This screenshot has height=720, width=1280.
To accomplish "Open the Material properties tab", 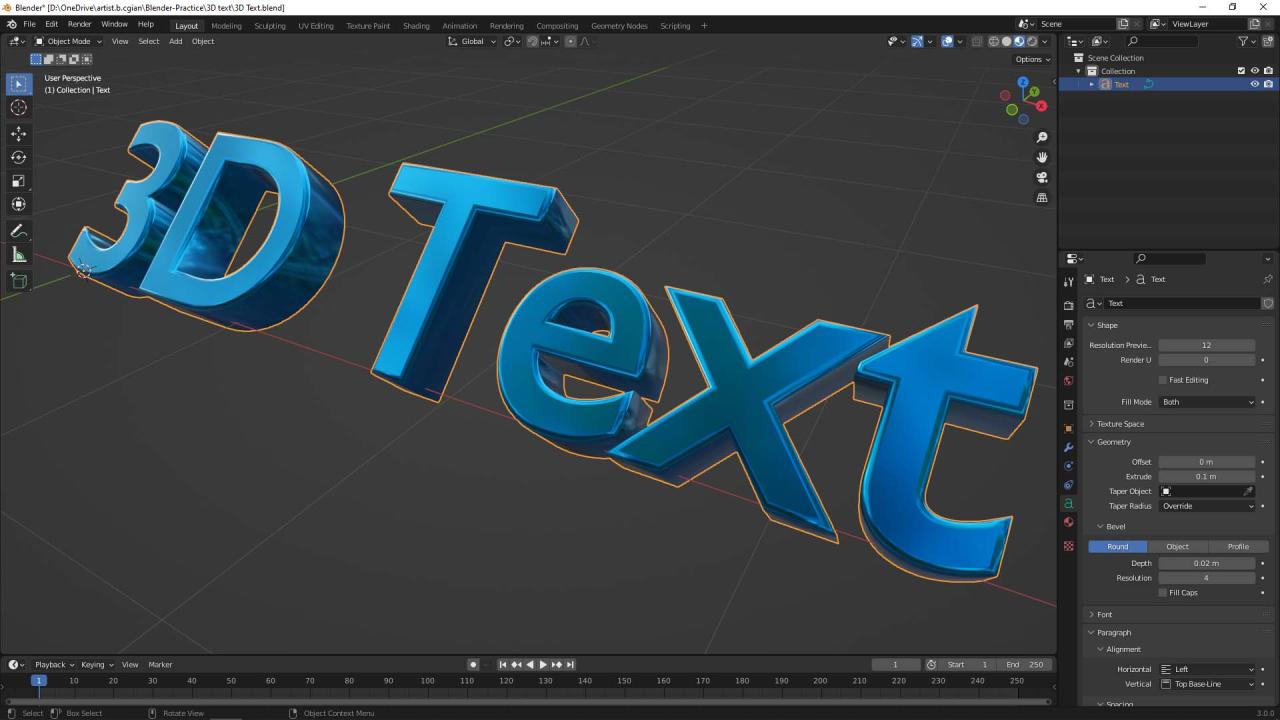I will click(1068, 522).
